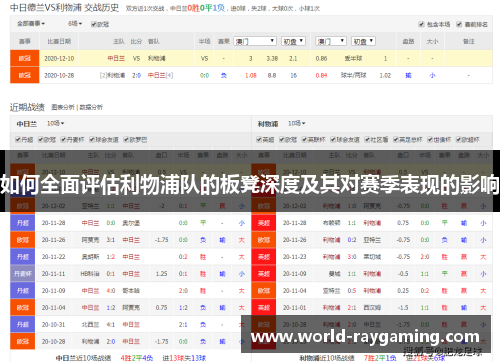Viewport: 500px width, 362px height.
Task: Select handicap -0.5 in 利物浦 20-11-09 row
Action: (403, 274)
